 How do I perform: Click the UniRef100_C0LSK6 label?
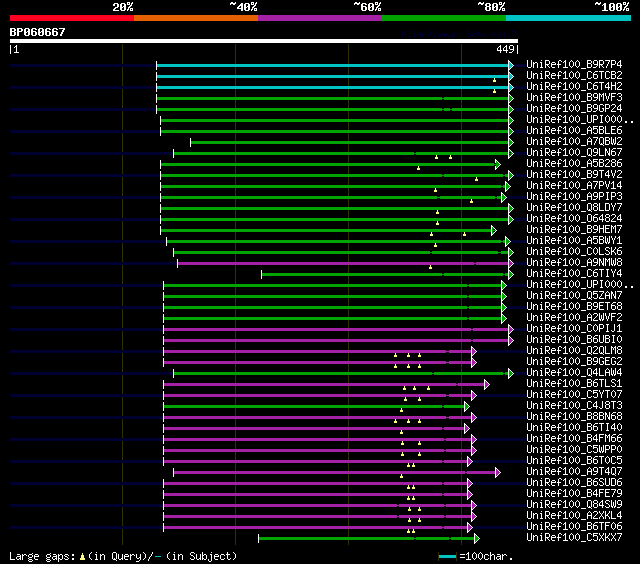click(574, 252)
